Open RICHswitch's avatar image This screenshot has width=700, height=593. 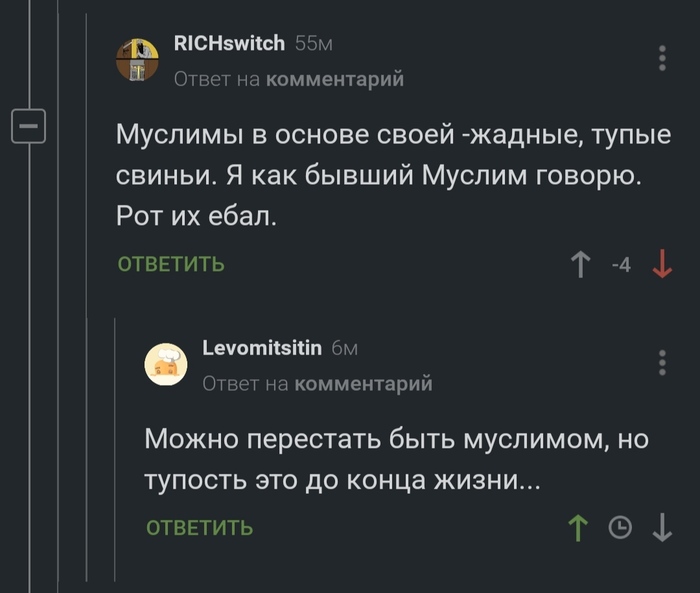point(138,59)
